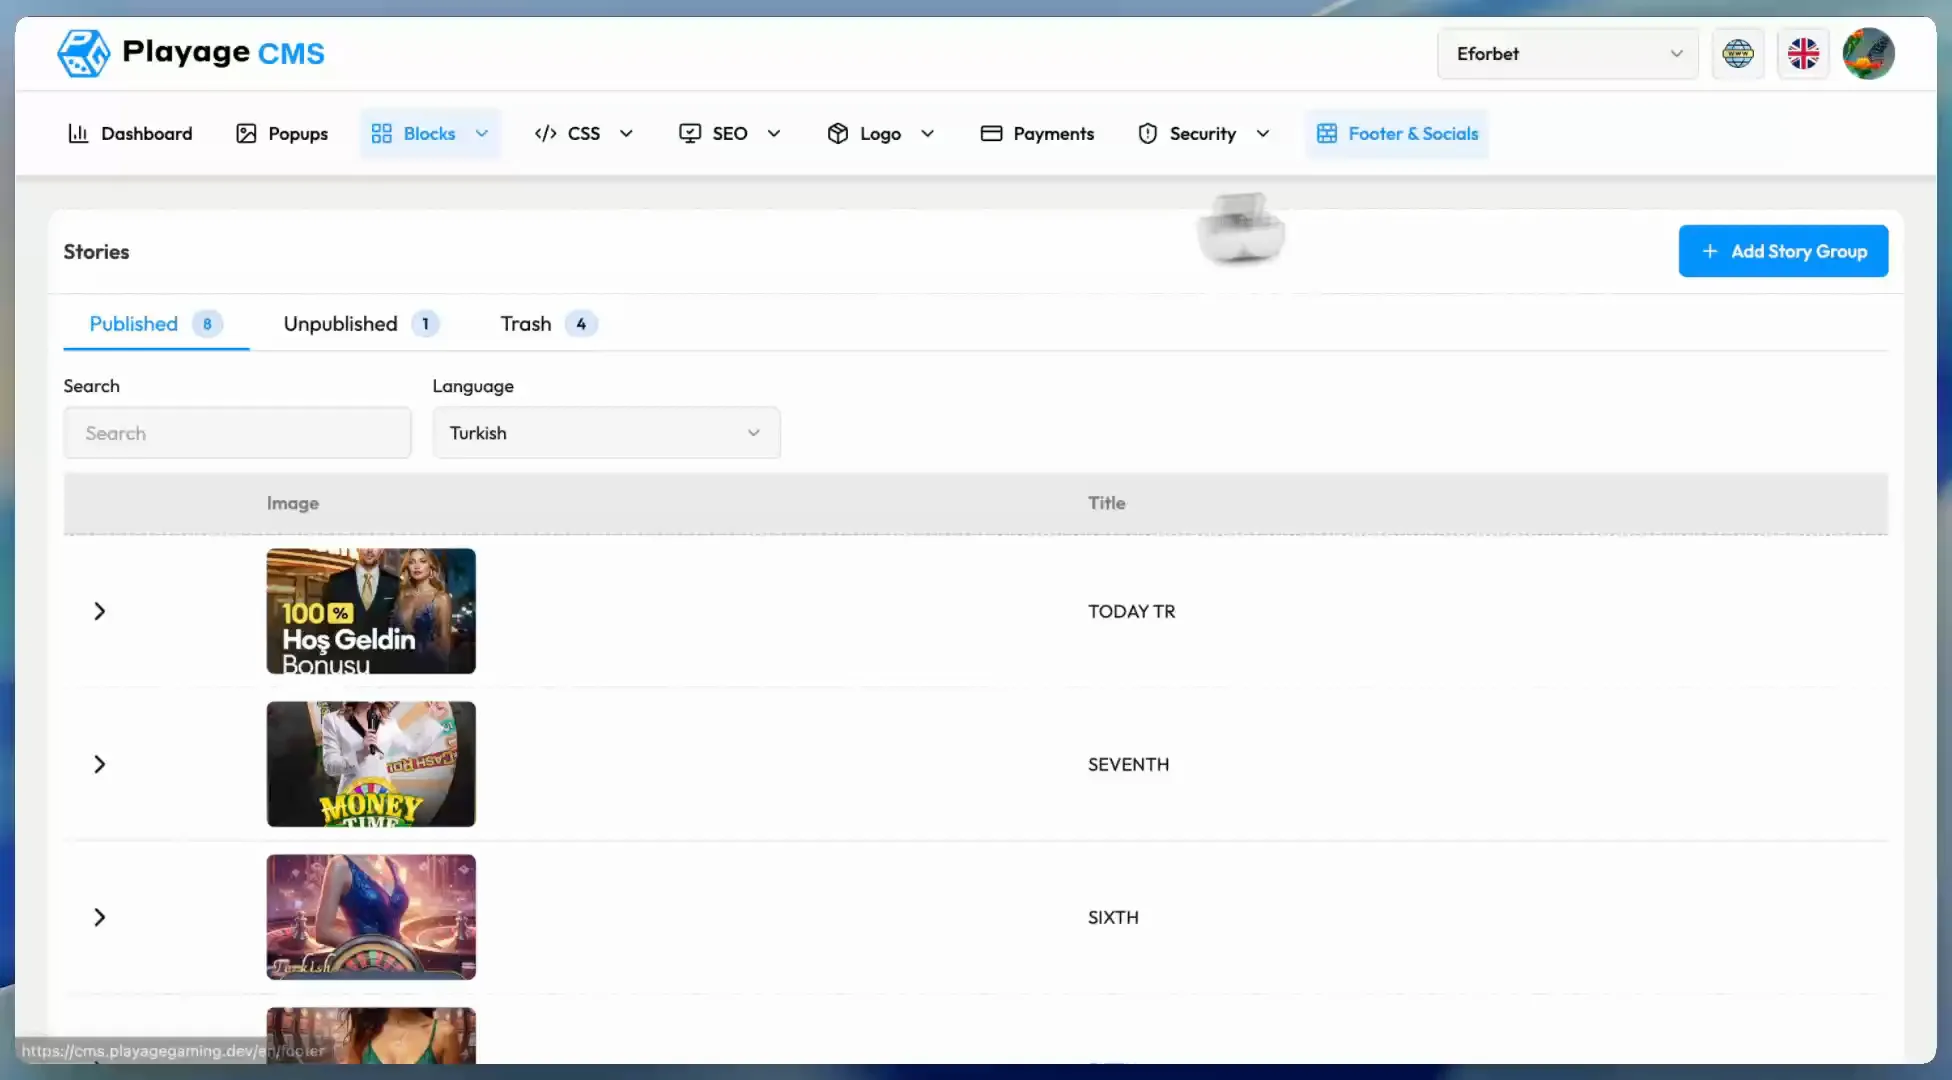Switch to the Unpublished tab
Image resolution: width=1952 pixels, height=1080 pixels.
(360, 324)
